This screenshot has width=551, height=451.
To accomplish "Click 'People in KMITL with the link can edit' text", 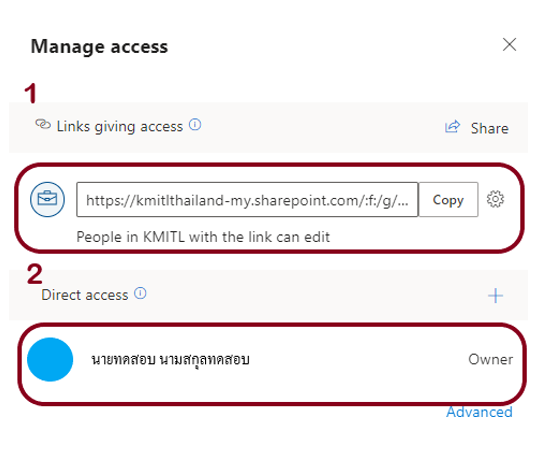I will (203, 237).
